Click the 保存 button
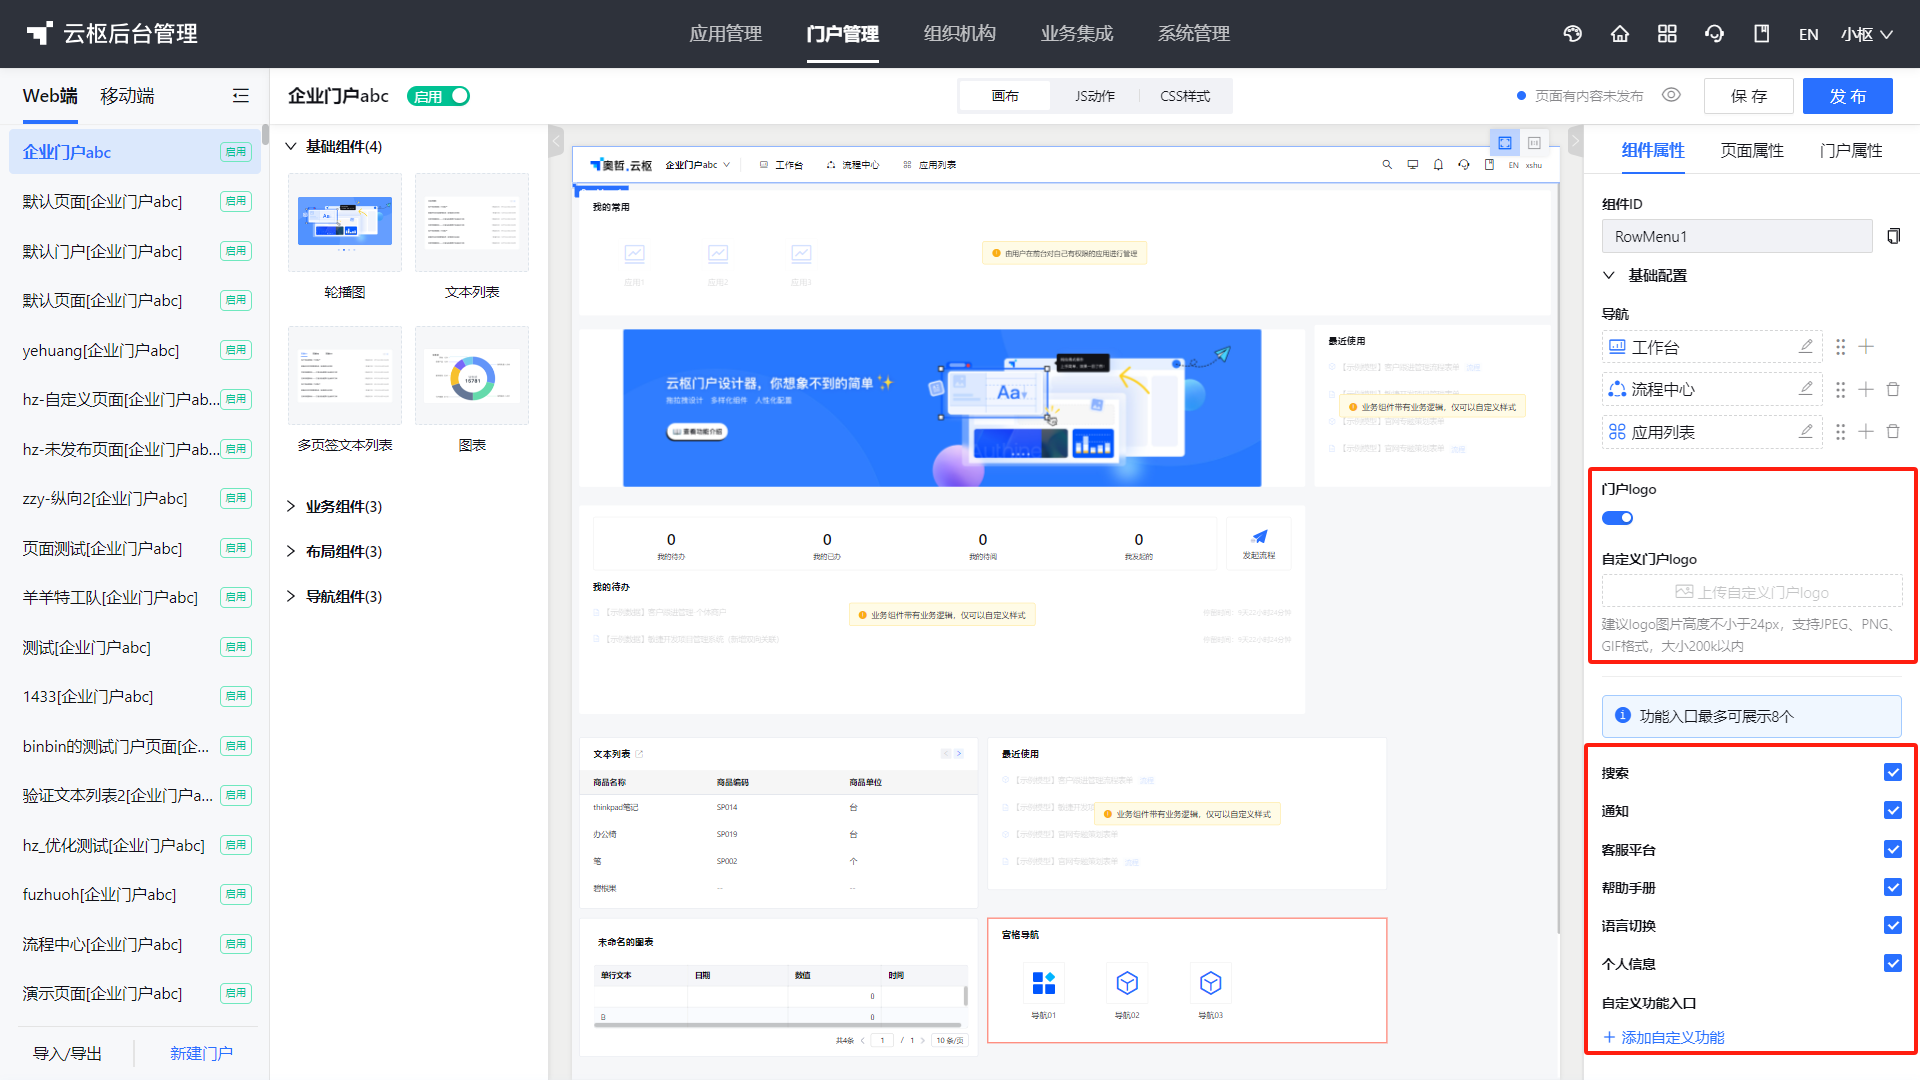Viewport: 1920px width, 1080px height. [1749, 96]
